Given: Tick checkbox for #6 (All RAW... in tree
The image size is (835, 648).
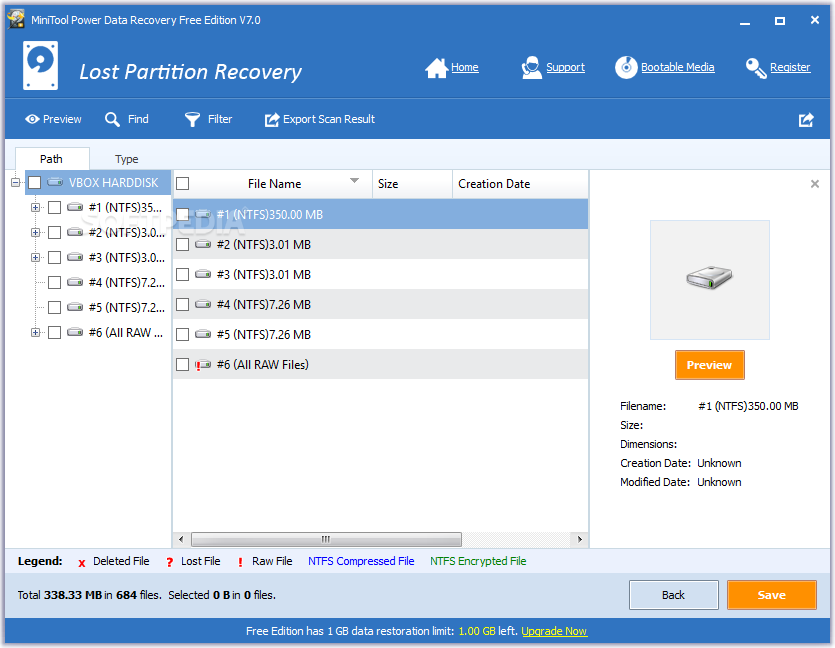Looking at the screenshot, I should tap(54, 332).
